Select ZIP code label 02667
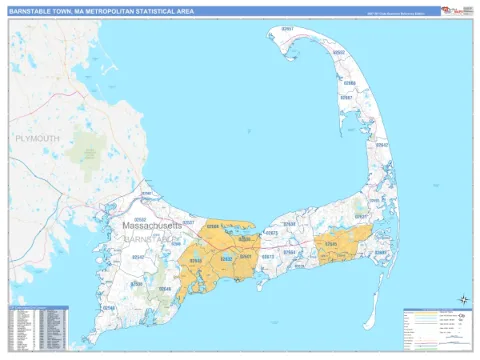480x360 pixels. click(x=346, y=98)
